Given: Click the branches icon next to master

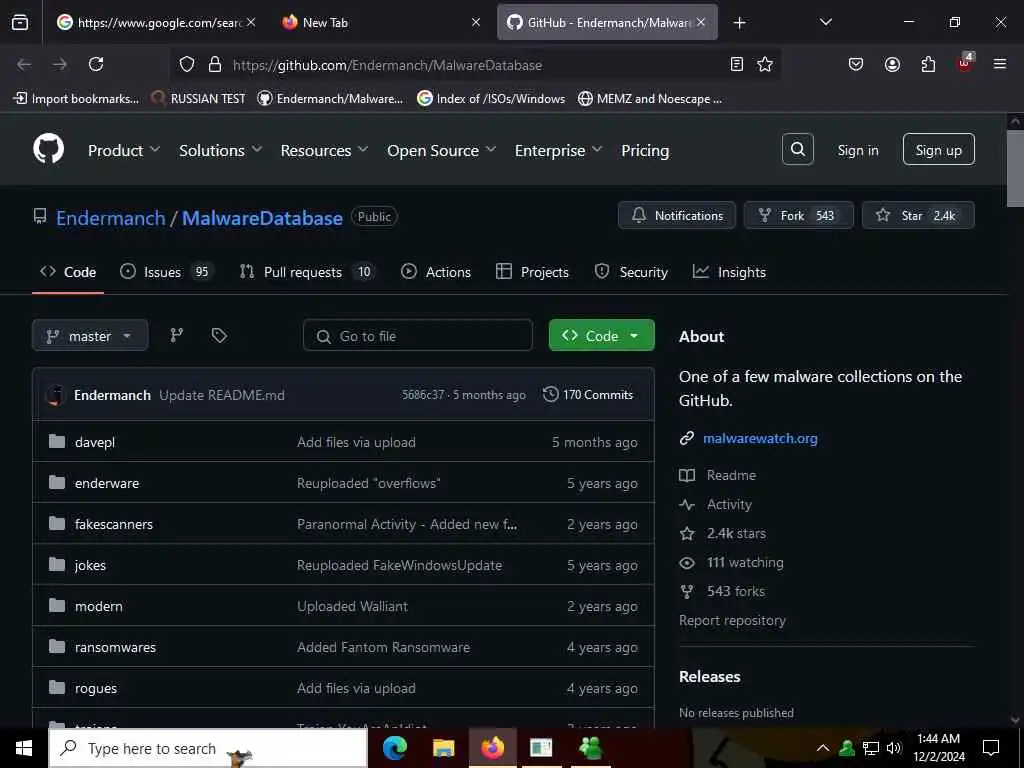Looking at the screenshot, I should click(176, 335).
